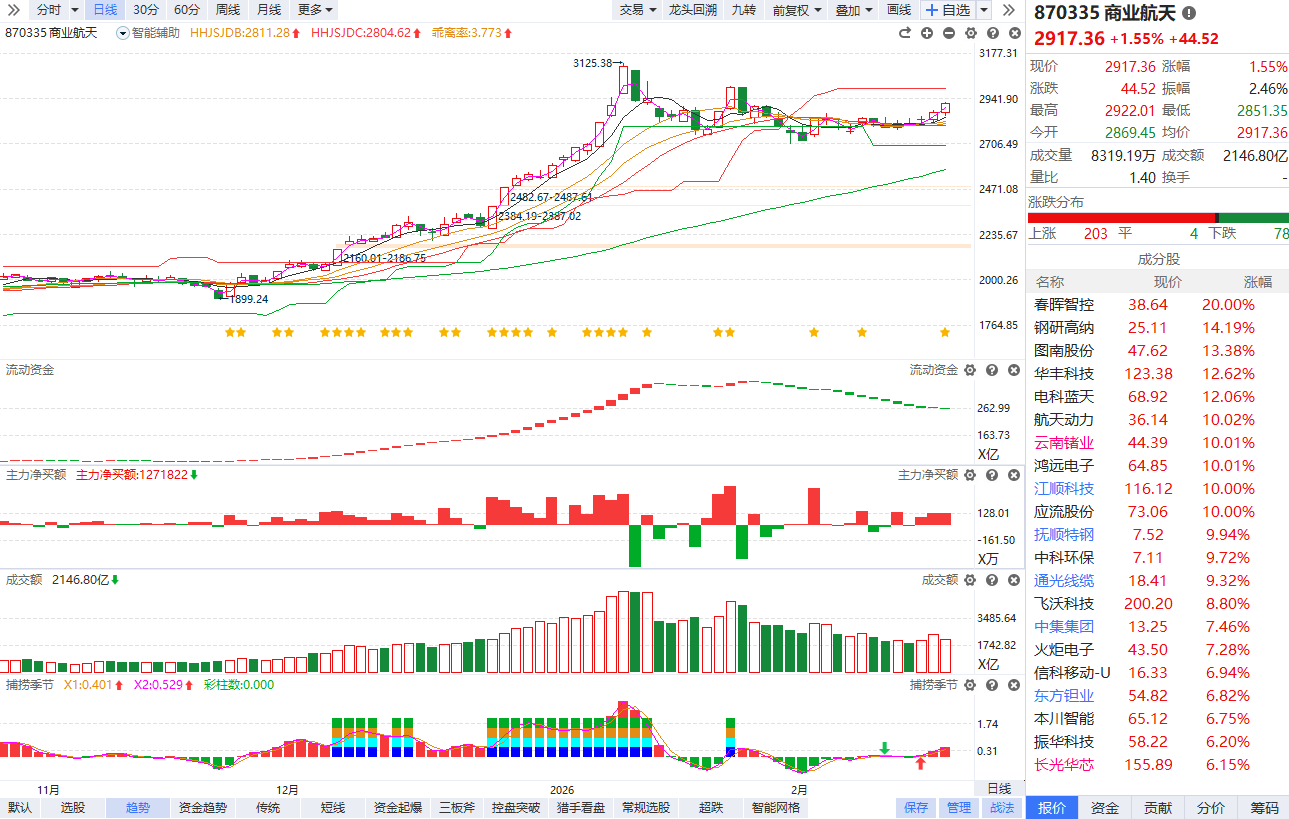This screenshot has width=1289, height=819.
Task: Open the 前复权 adjustment dropdown
Action: [x=797, y=10]
